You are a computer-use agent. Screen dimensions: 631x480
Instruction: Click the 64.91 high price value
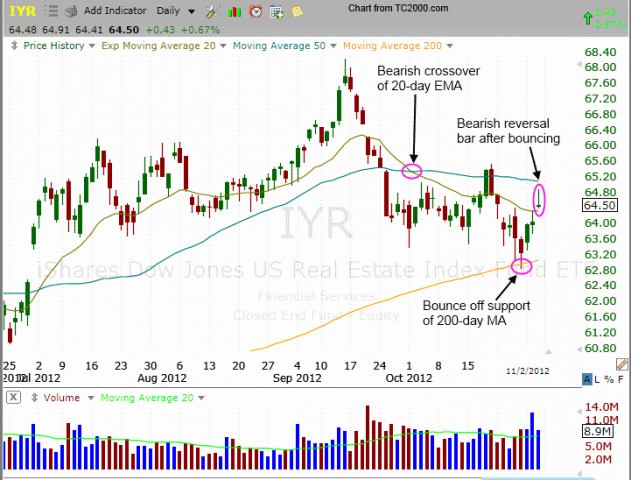(56, 30)
